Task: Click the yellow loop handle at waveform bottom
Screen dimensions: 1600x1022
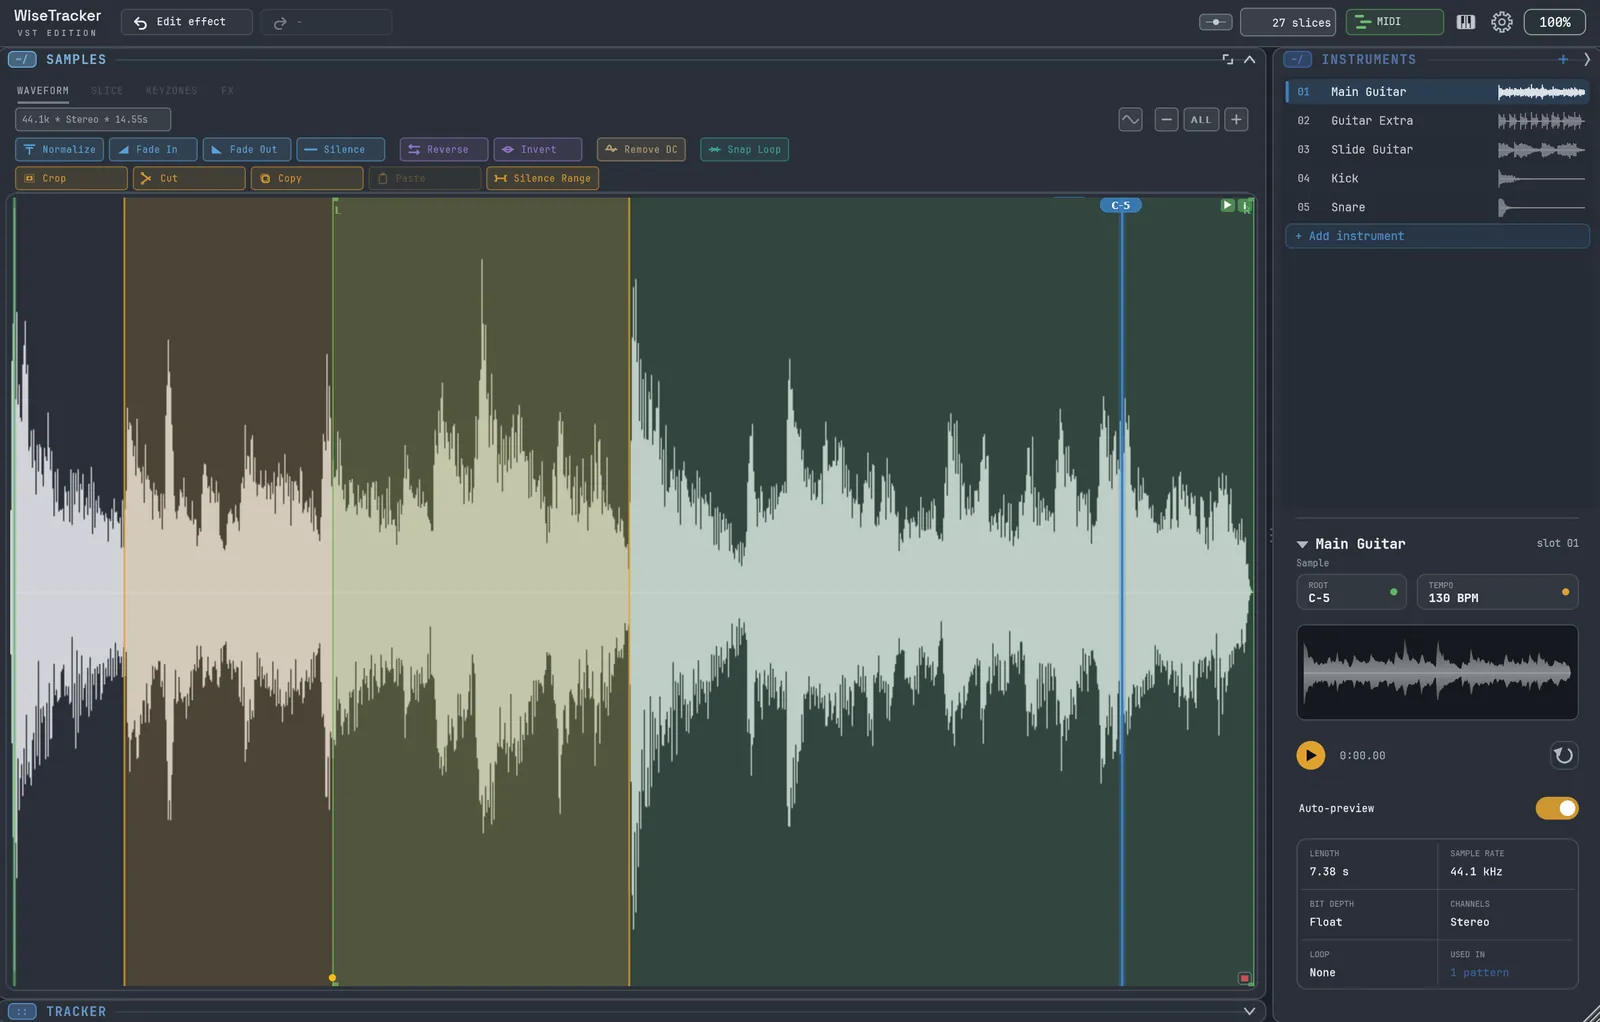Action: 333,978
